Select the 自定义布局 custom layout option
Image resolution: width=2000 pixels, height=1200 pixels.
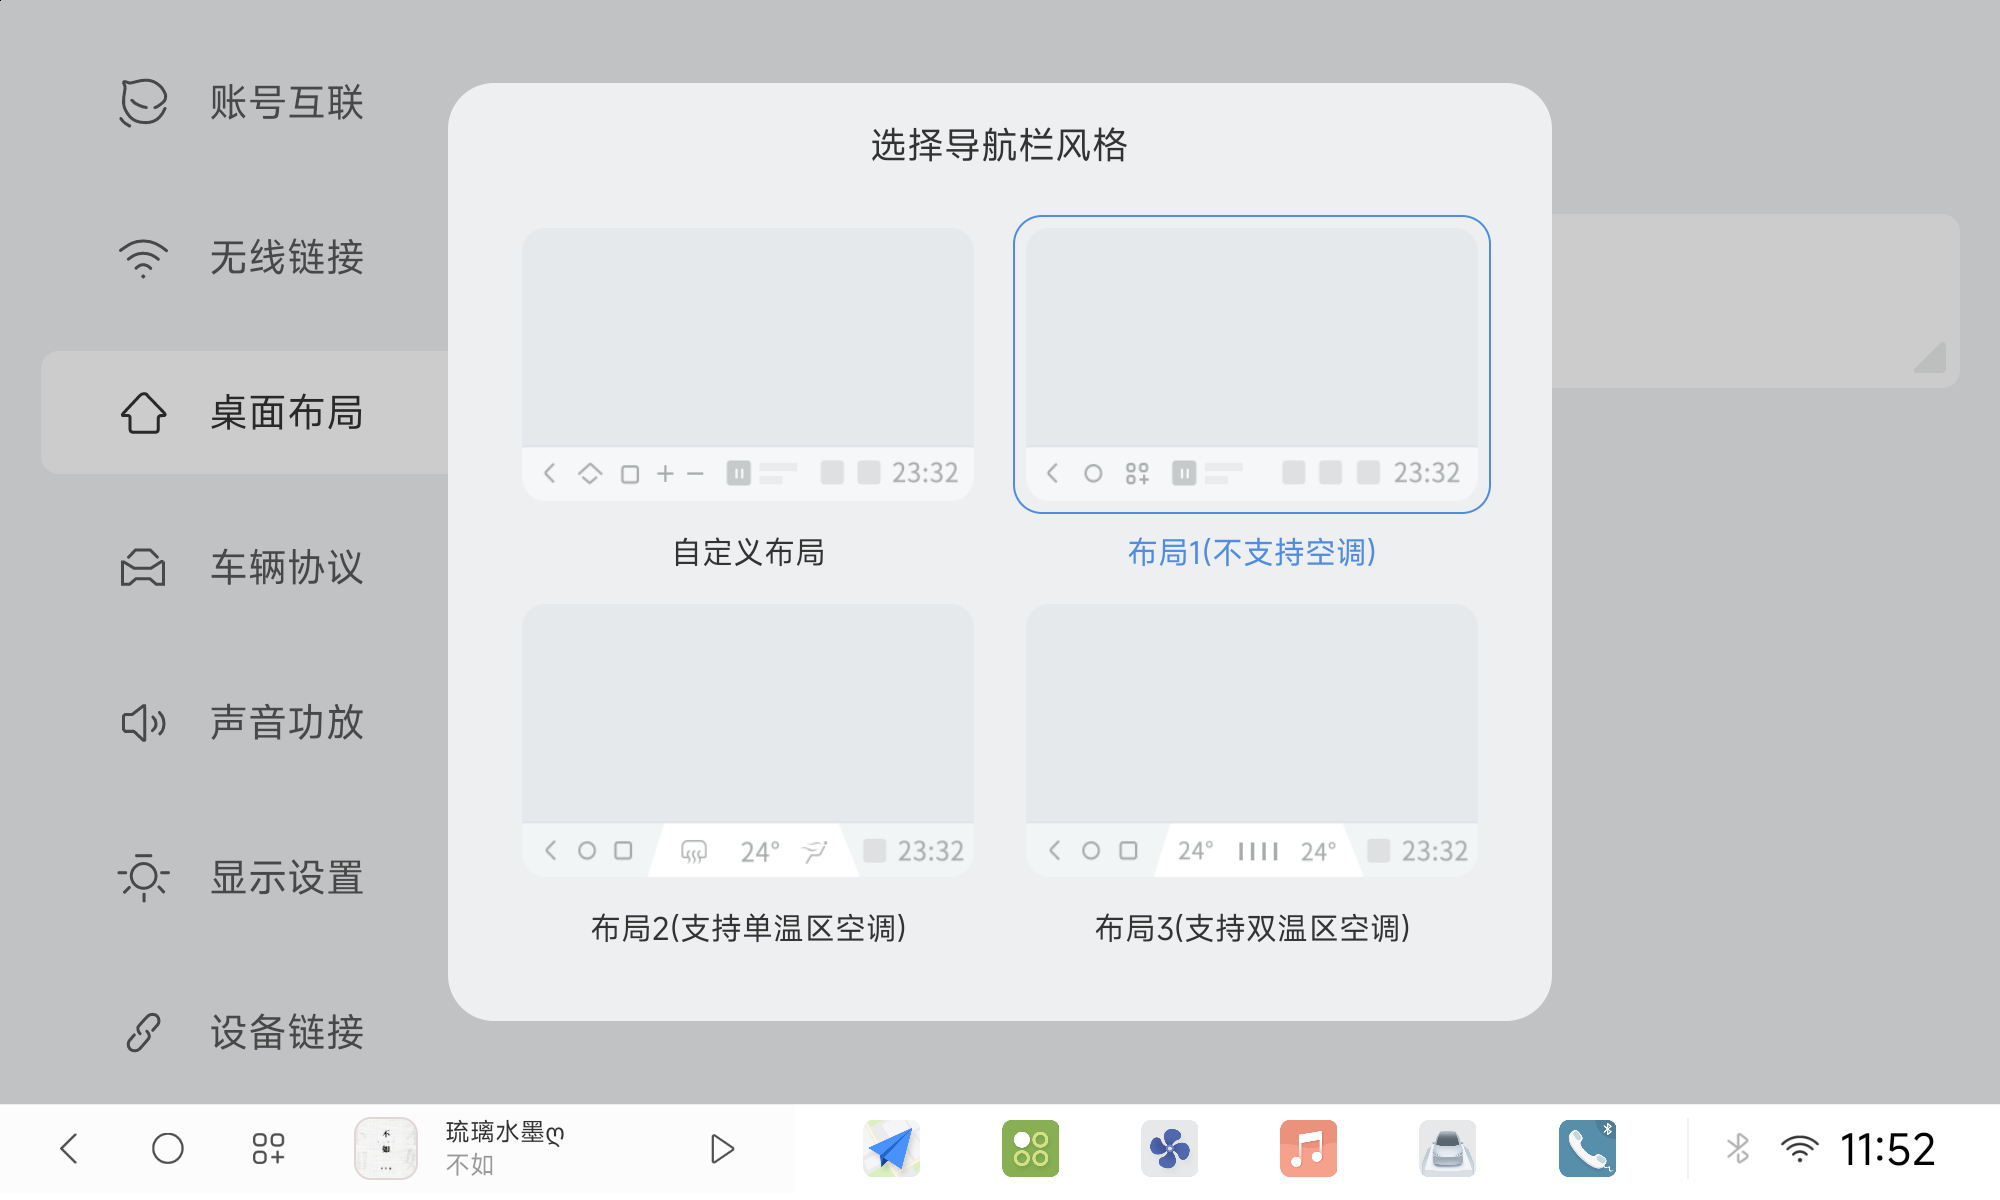coord(749,364)
